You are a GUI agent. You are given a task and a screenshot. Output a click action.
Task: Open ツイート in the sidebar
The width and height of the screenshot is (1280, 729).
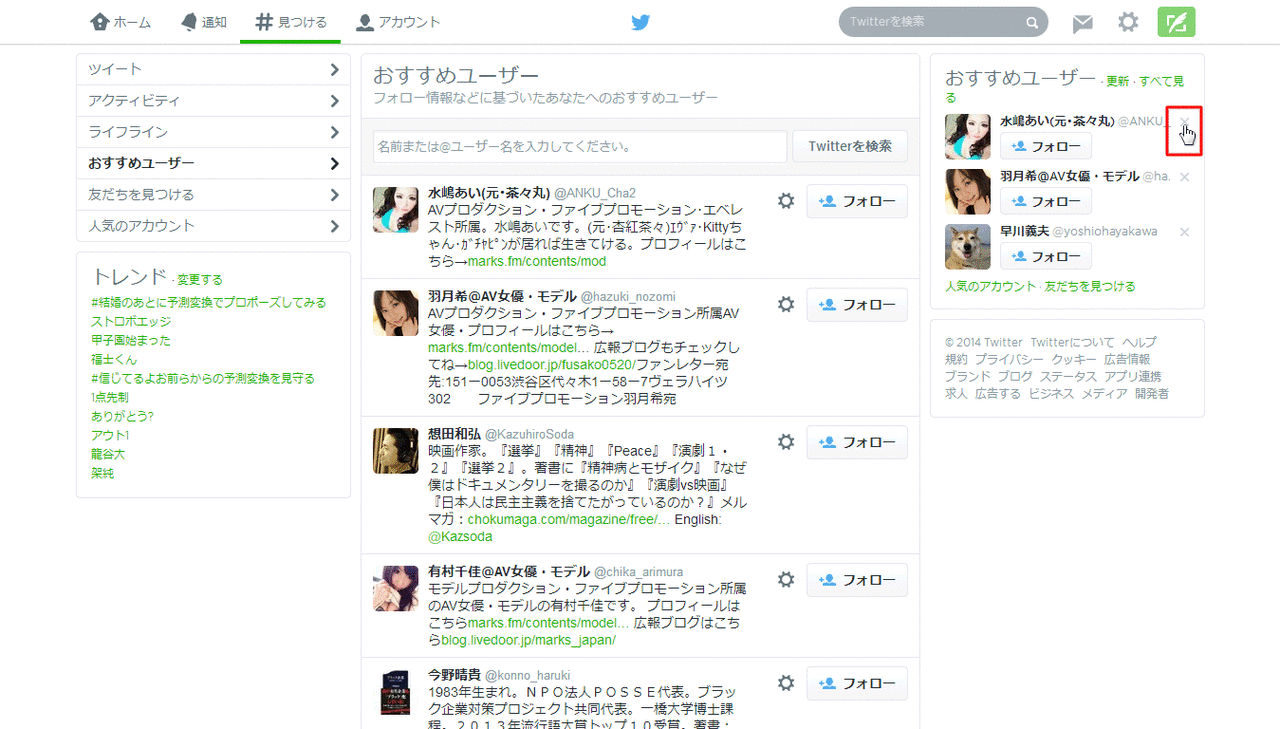pyautogui.click(x=213, y=69)
